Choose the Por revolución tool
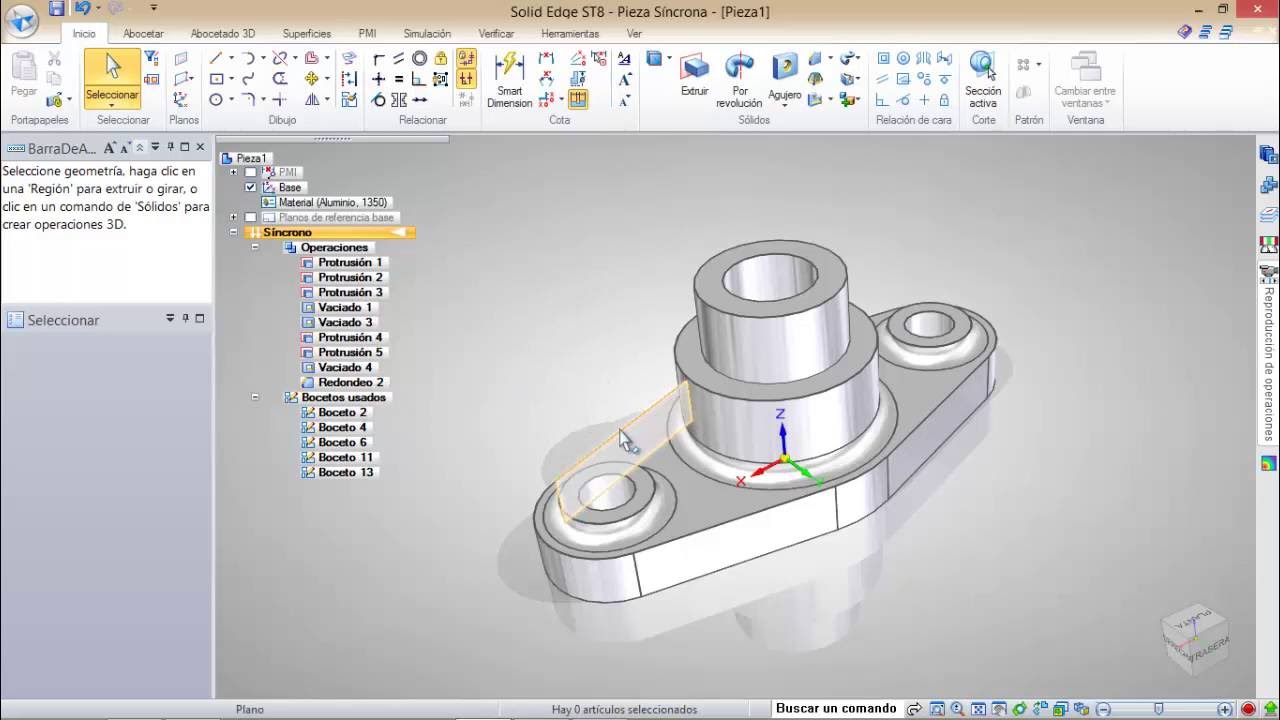 pos(739,80)
